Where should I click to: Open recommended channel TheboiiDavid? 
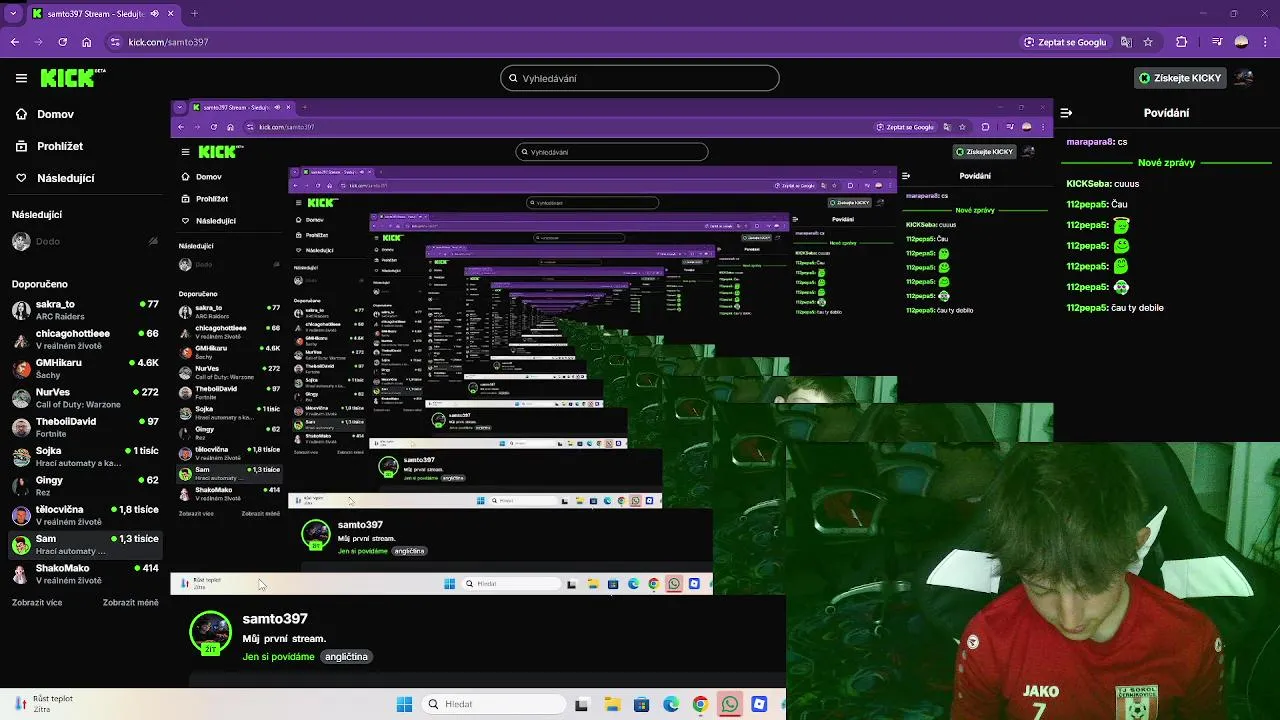(x=84, y=427)
